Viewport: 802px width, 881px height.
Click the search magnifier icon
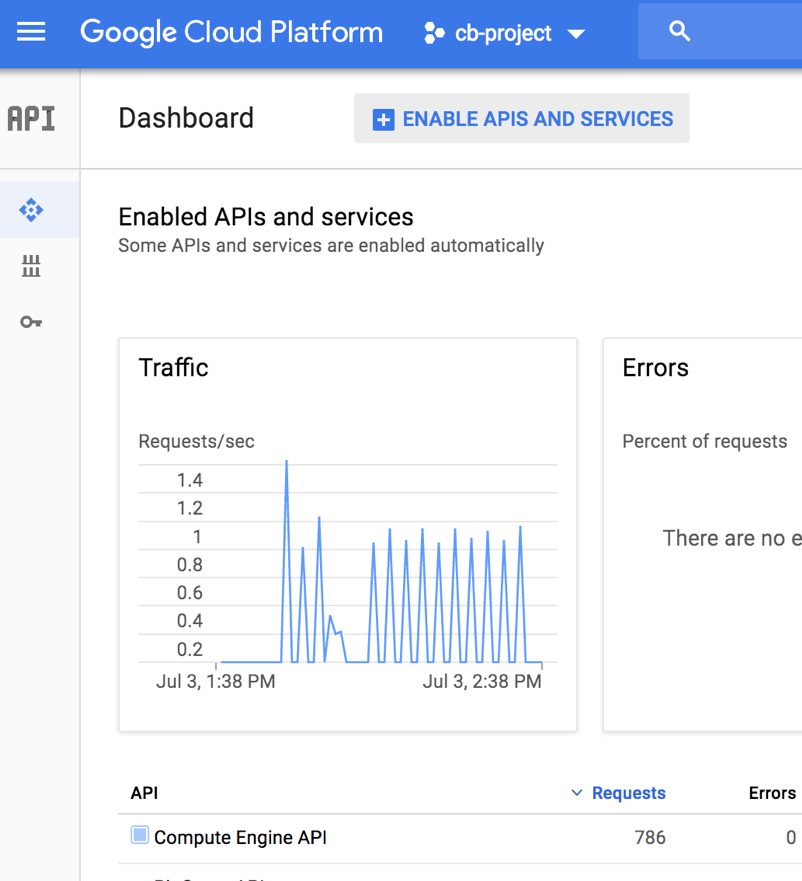(679, 31)
